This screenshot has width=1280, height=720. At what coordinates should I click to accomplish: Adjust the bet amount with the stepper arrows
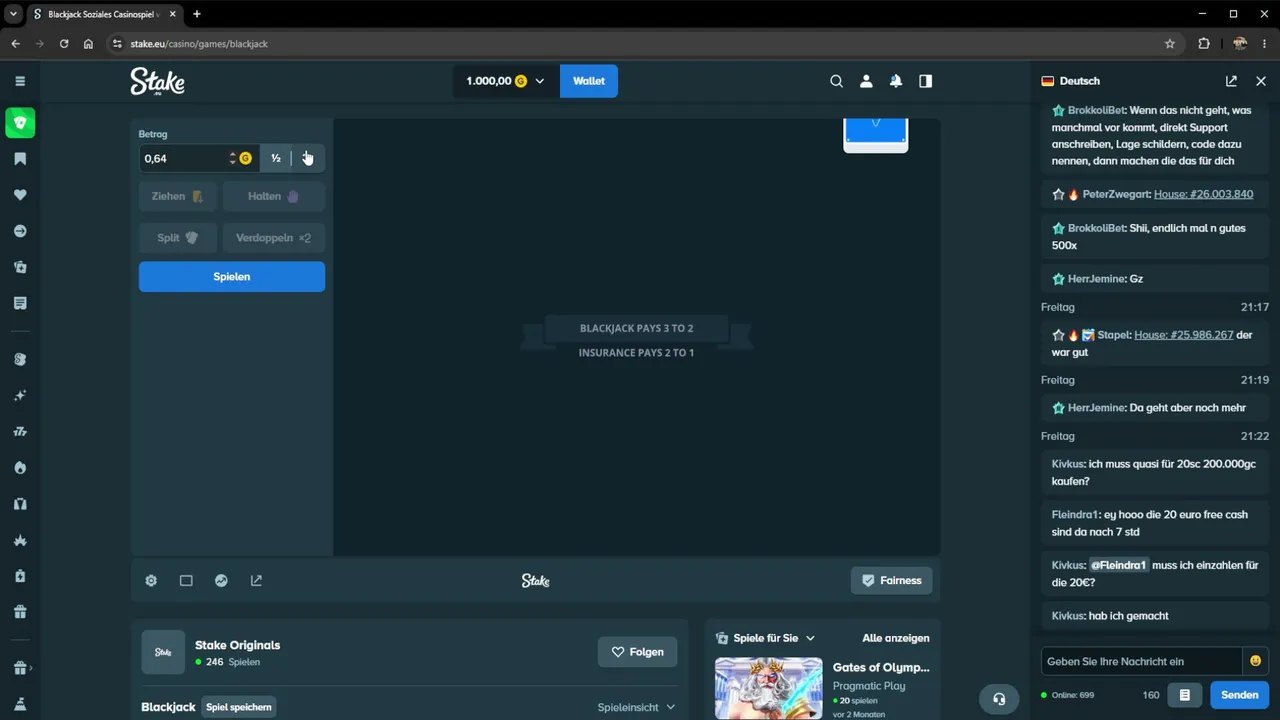click(x=233, y=158)
